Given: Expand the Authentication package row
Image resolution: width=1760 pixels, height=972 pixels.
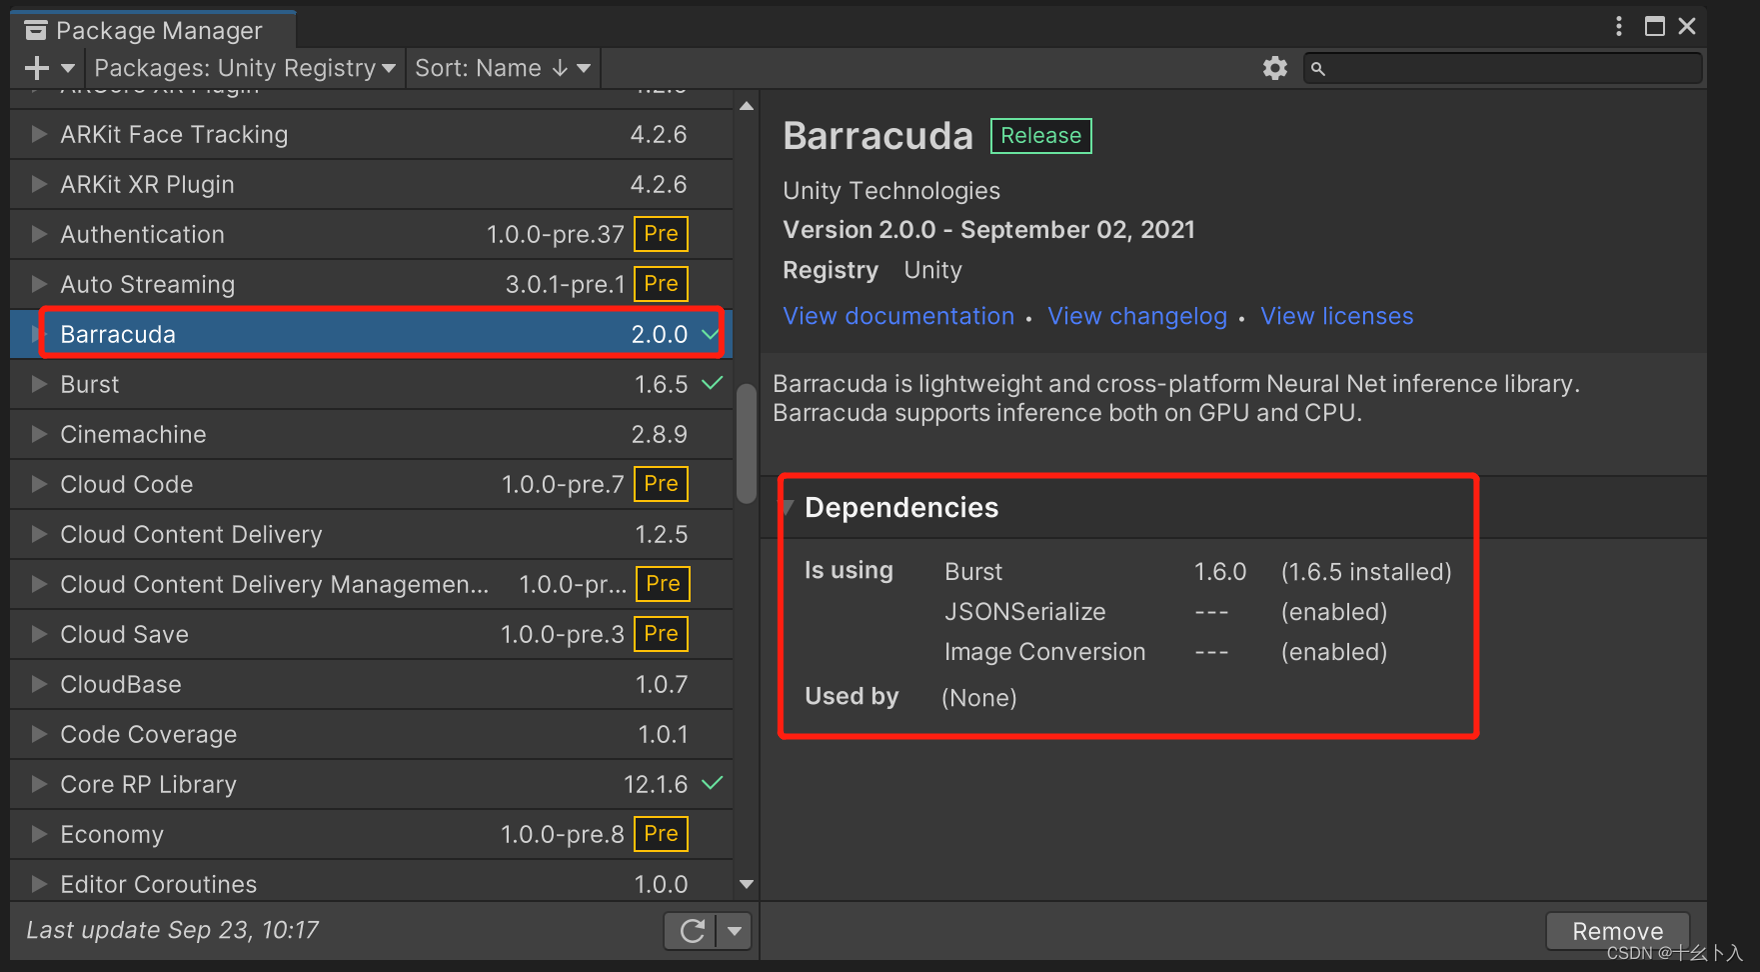Looking at the screenshot, I should [39, 234].
